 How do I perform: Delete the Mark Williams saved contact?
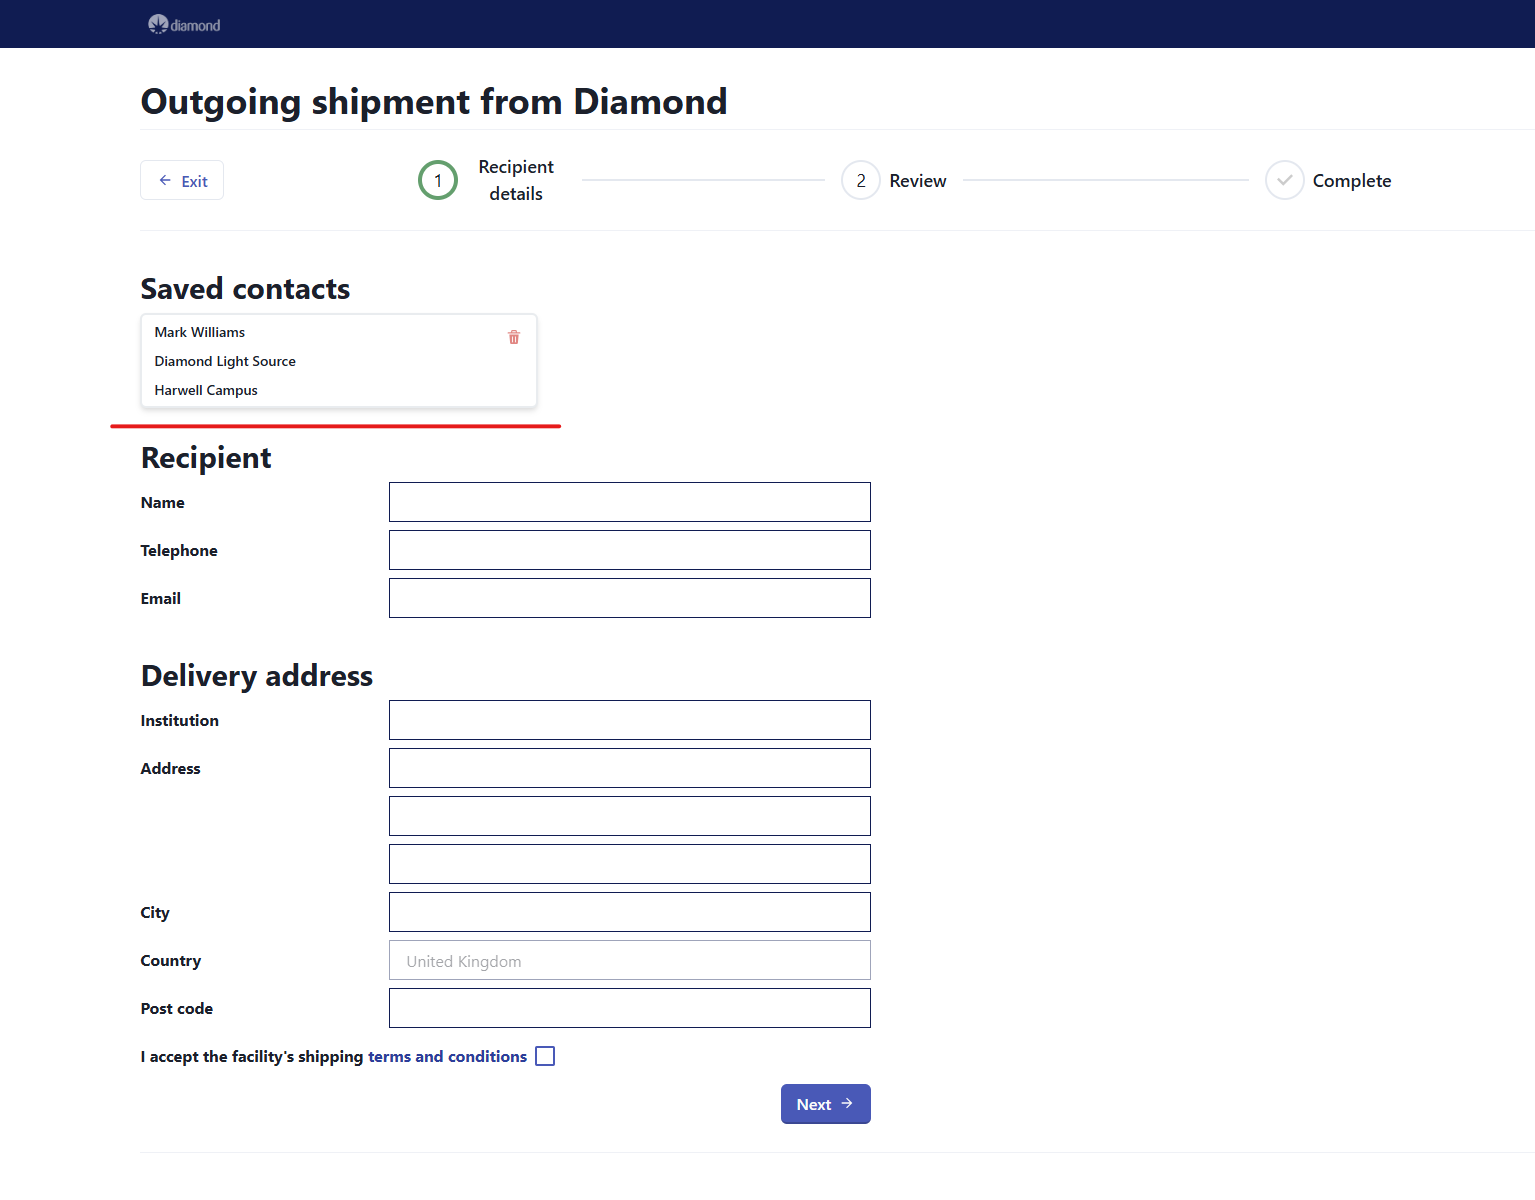tap(514, 337)
